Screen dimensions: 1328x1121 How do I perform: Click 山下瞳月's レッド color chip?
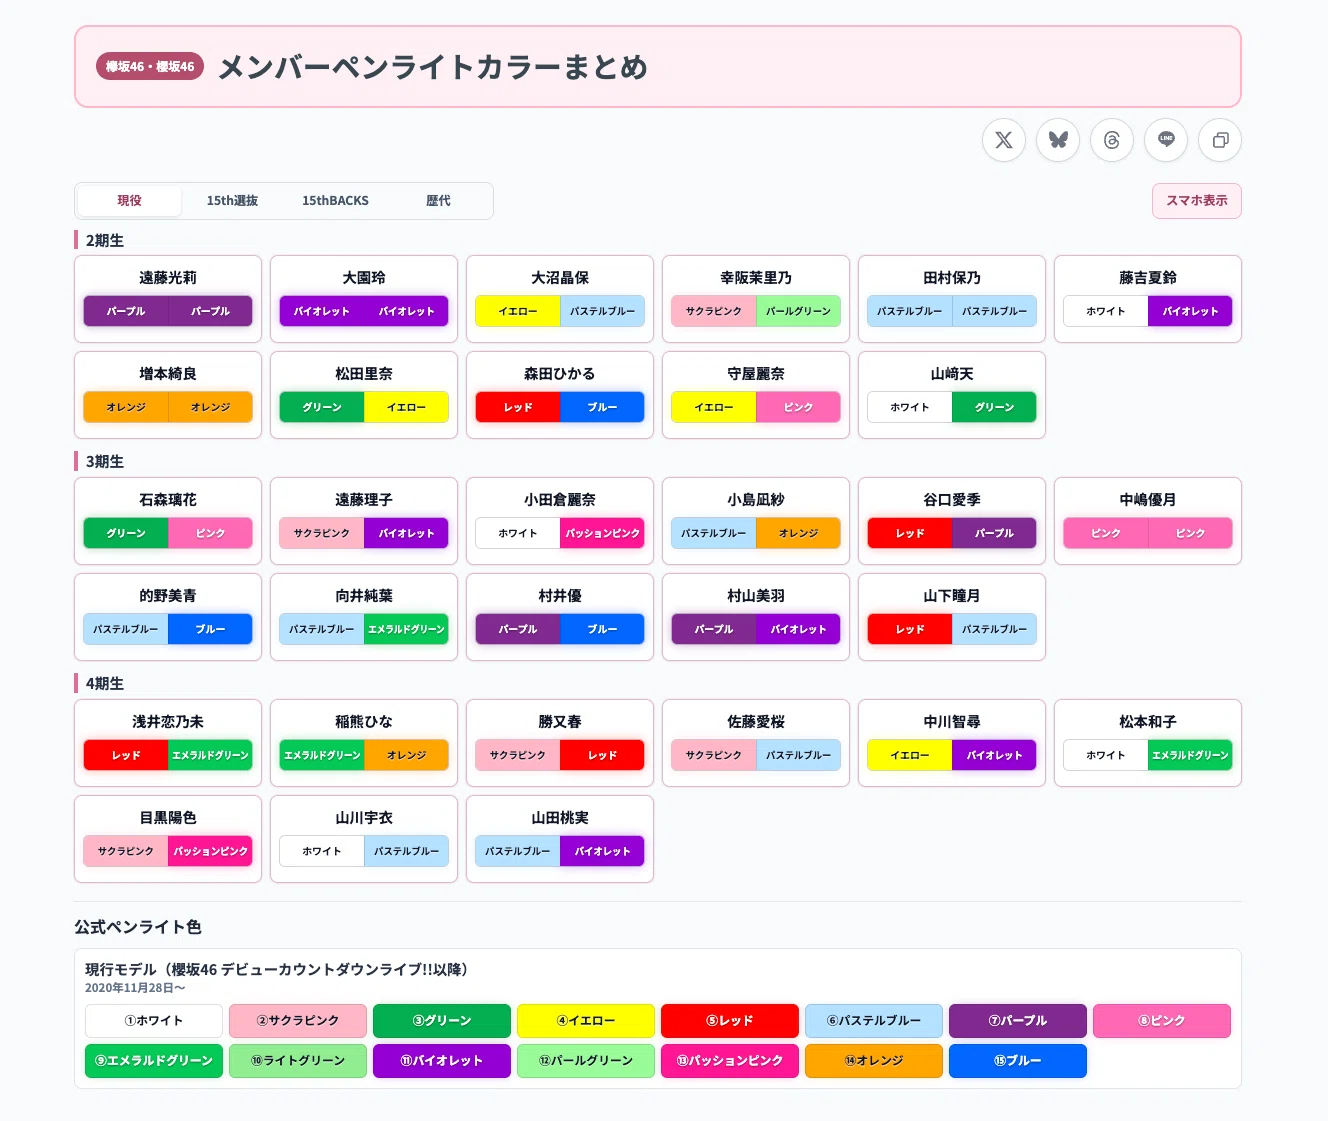point(910,629)
